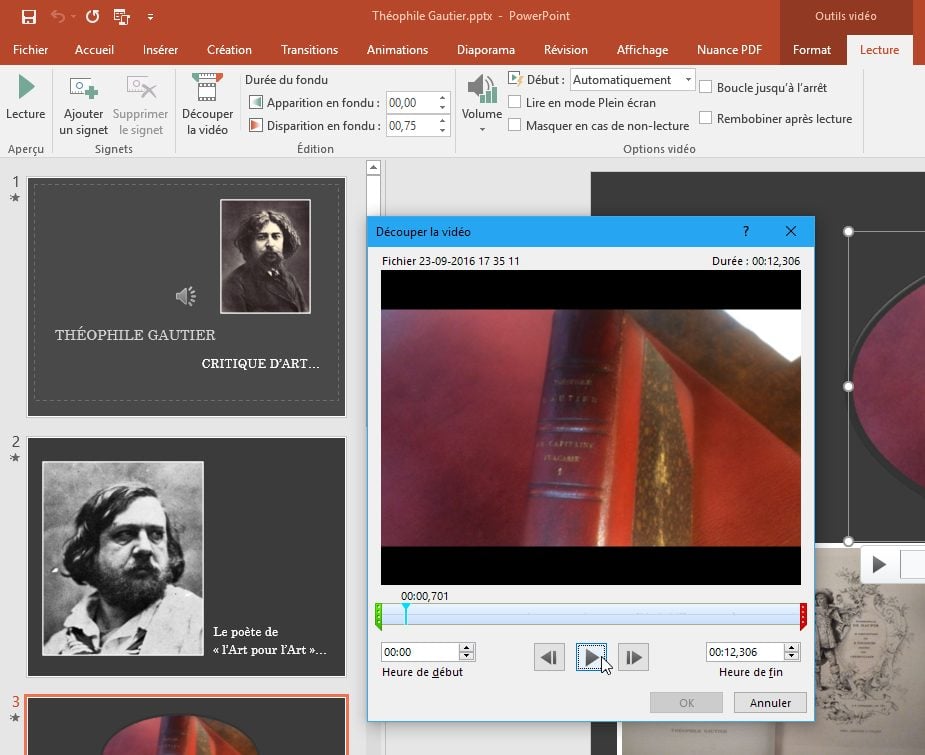
Task: Enable Lire en mode Plein écran
Action: pyautogui.click(x=514, y=102)
